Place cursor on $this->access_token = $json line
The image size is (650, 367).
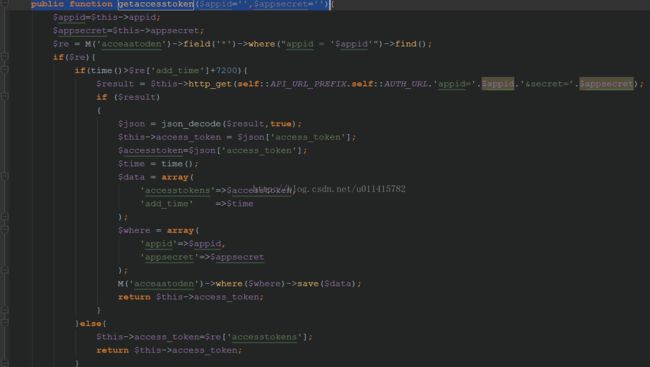(x=237, y=137)
